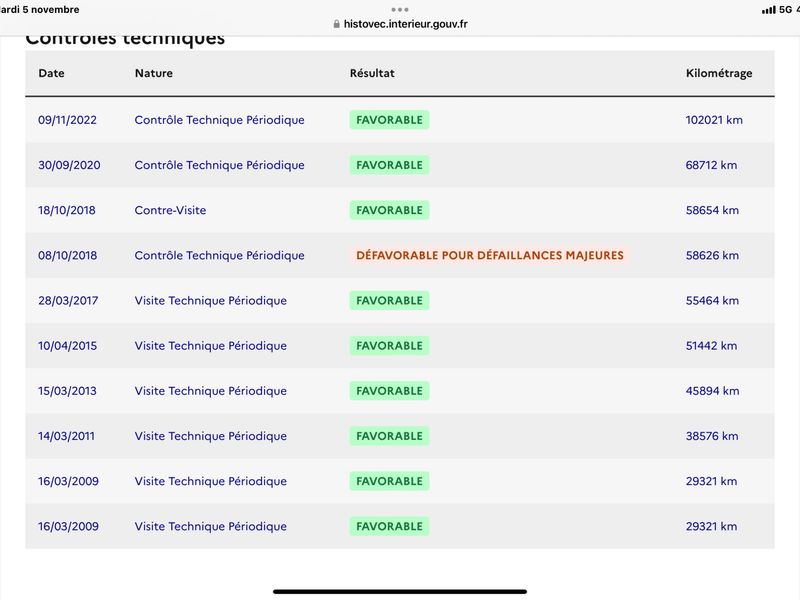800x600 pixels.
Task: Select the histovec.interieur.gouv.fr address bar
Action: point(400,24)
